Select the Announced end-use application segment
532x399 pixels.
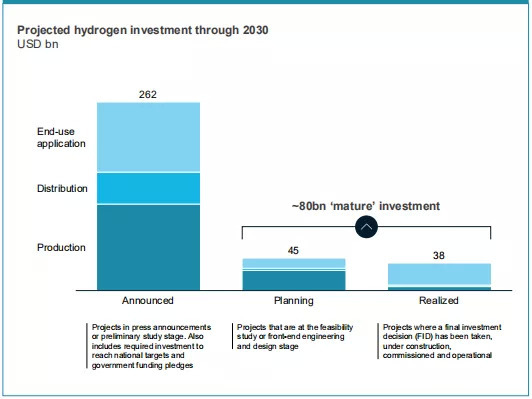(x=148, y=137)
